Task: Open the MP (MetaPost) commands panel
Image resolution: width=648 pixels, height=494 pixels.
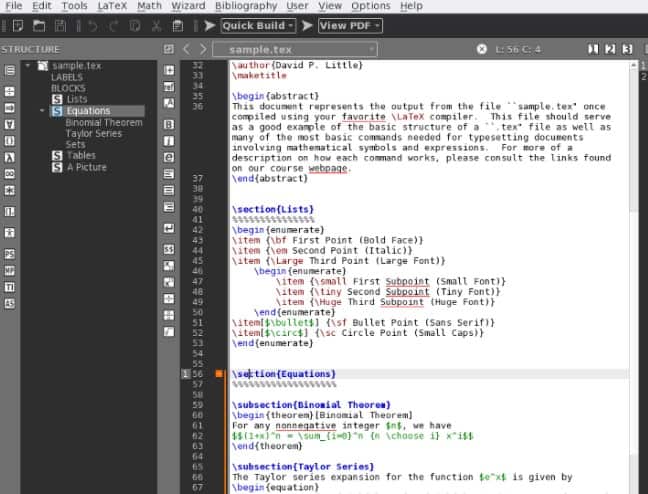Action: 9,270
